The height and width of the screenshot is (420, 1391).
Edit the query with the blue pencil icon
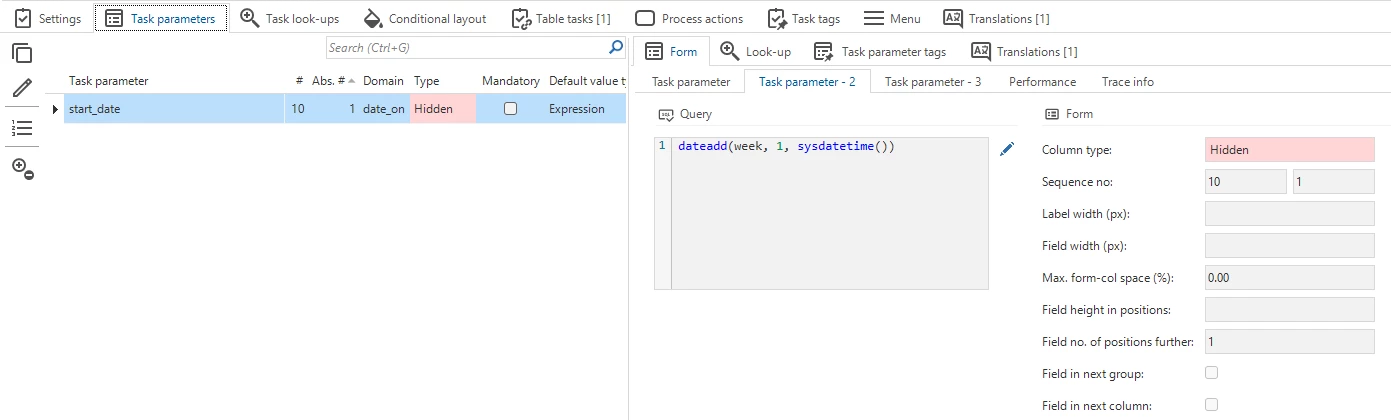[x=1007, y=149]
